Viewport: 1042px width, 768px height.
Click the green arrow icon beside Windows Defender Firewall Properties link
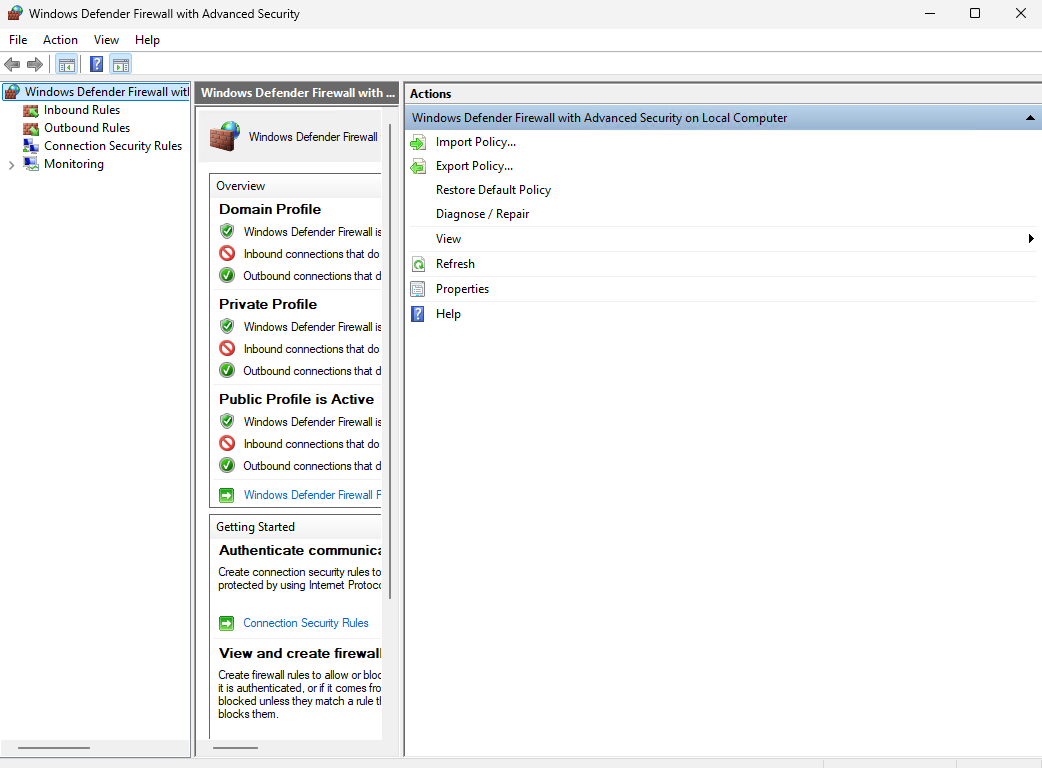click(227, 495)
